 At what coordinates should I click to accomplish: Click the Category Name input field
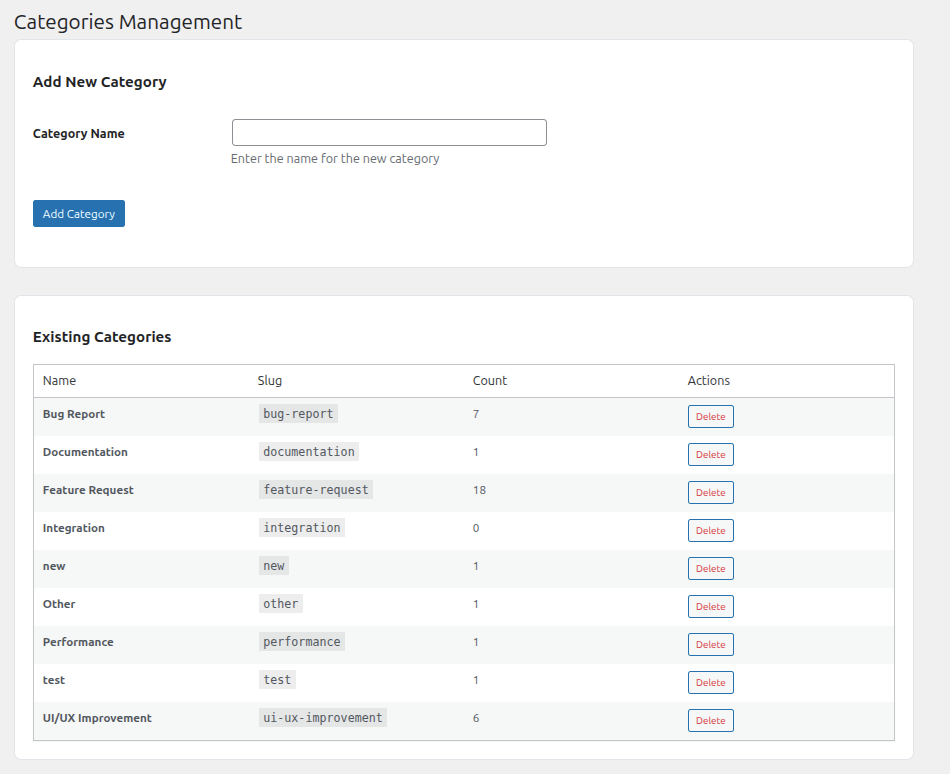(389, 133)
